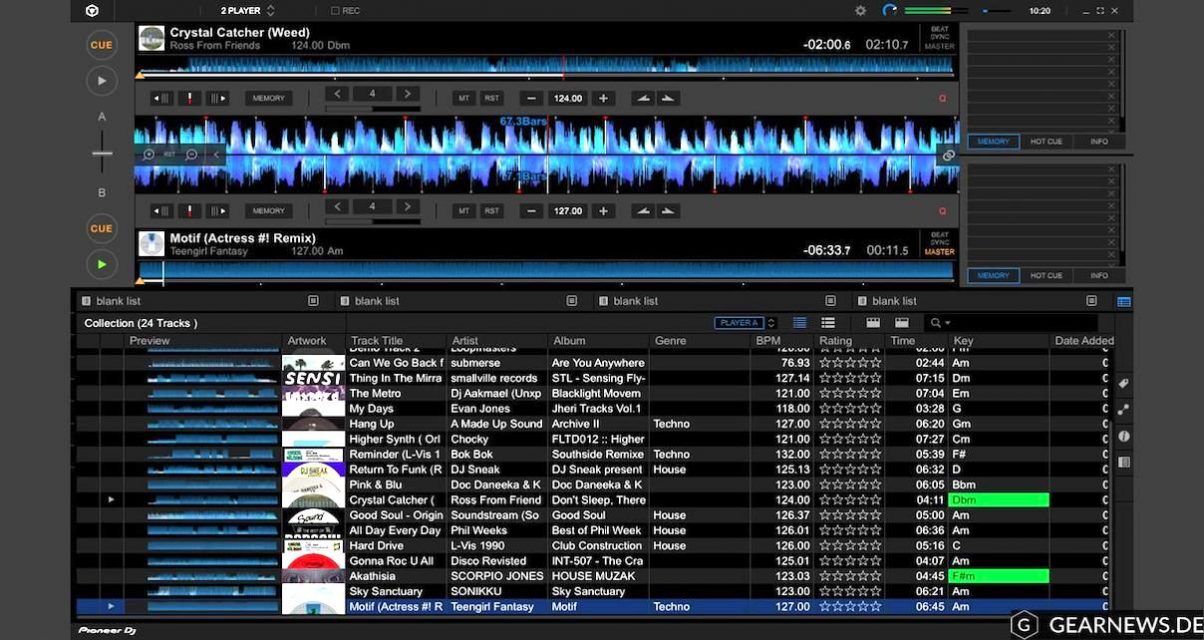Select the MEMORY tab in deck A panel

click(x=993, y=142)
